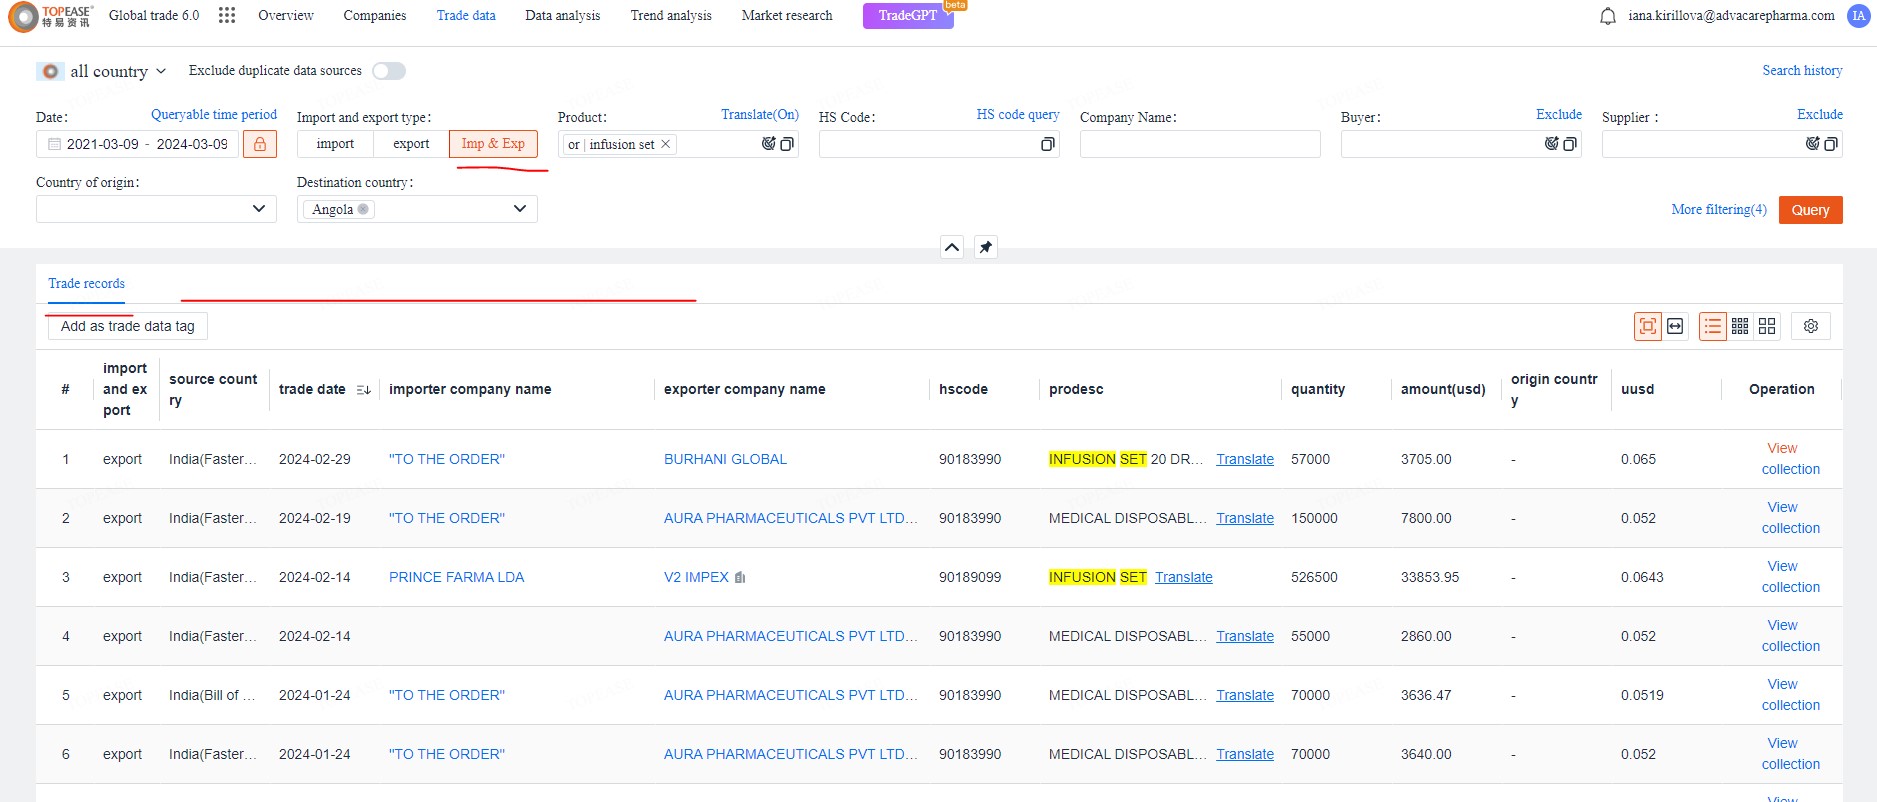This screenshot has height=802, width=1877.
Task: Pin the filter panel with pushpin icon
Action: point(986,247)
